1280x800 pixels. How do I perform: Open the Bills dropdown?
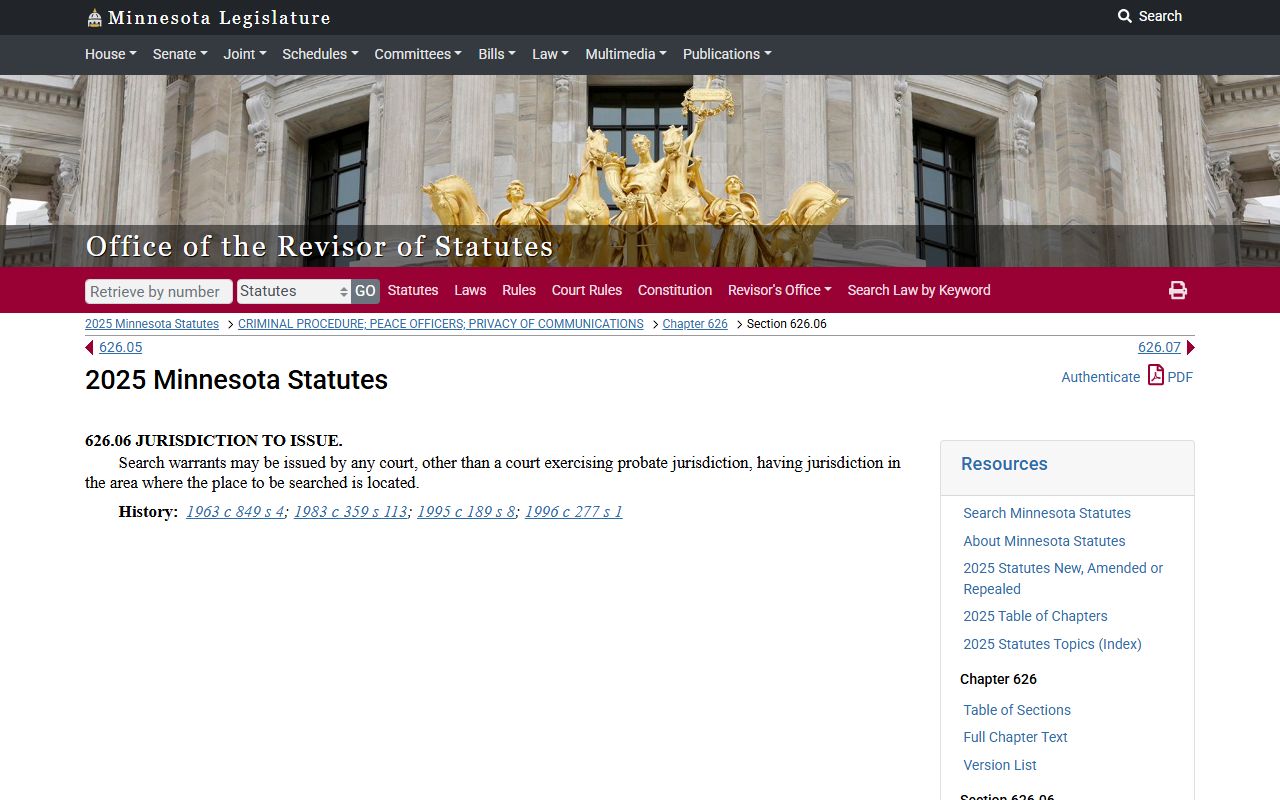tap(497, 54)
